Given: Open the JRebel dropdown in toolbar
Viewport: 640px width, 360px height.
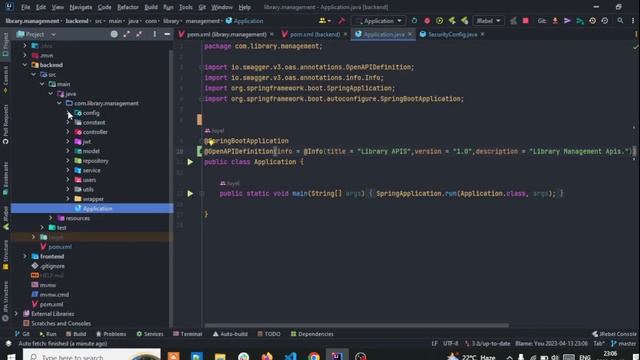Looking at the screenshot, I should (488, 21).
